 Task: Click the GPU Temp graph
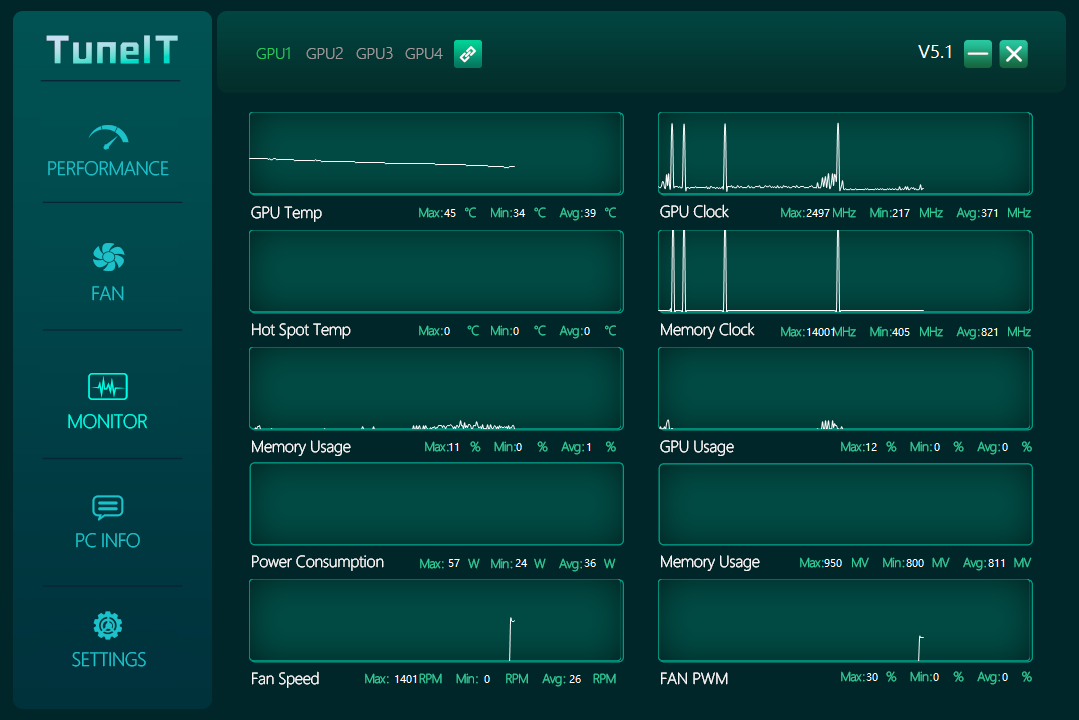(x=436, y=153)
